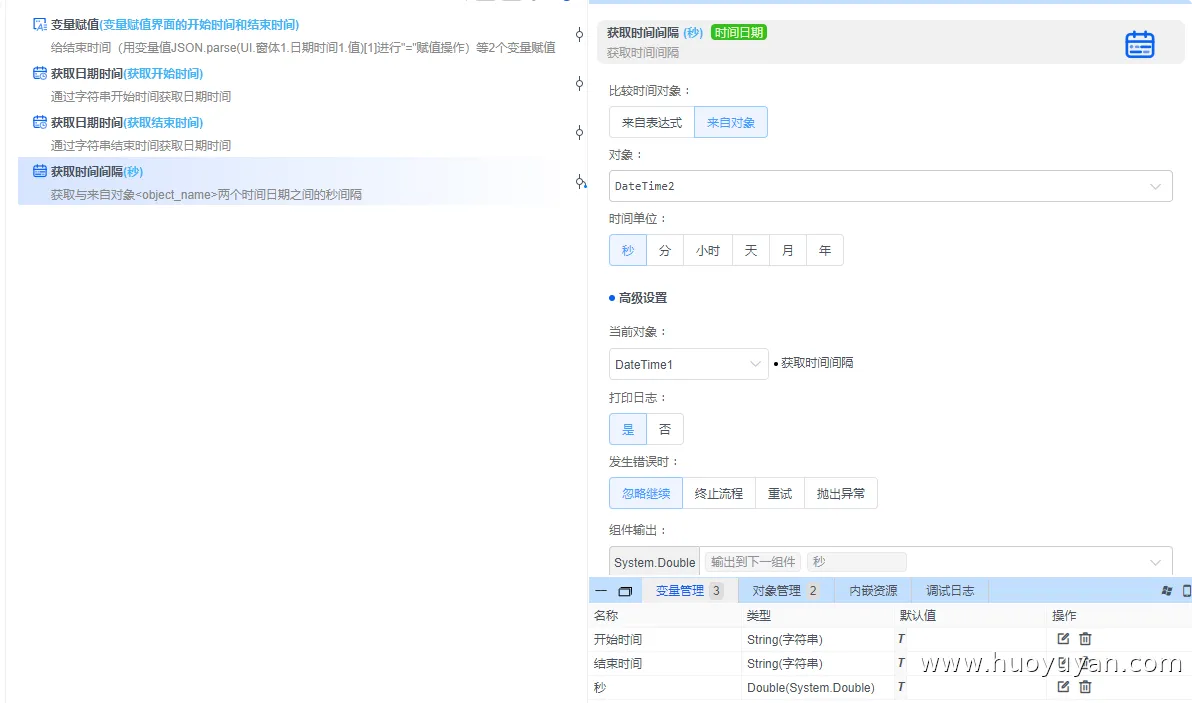1192x703 pixels.
Task: Click the mobile device icon in panel bar
Action: [x=1187, y=591]
